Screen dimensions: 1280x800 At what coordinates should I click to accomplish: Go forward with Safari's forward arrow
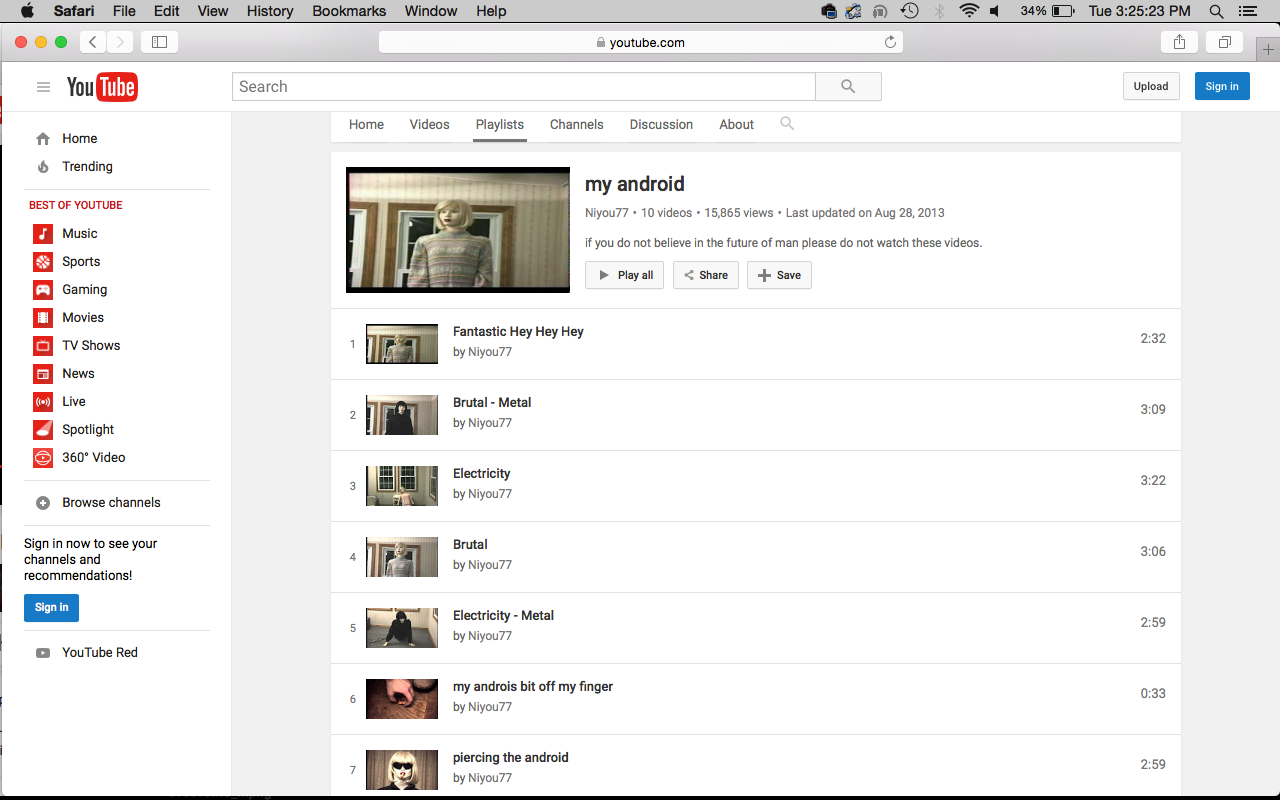tap(120, 42)
